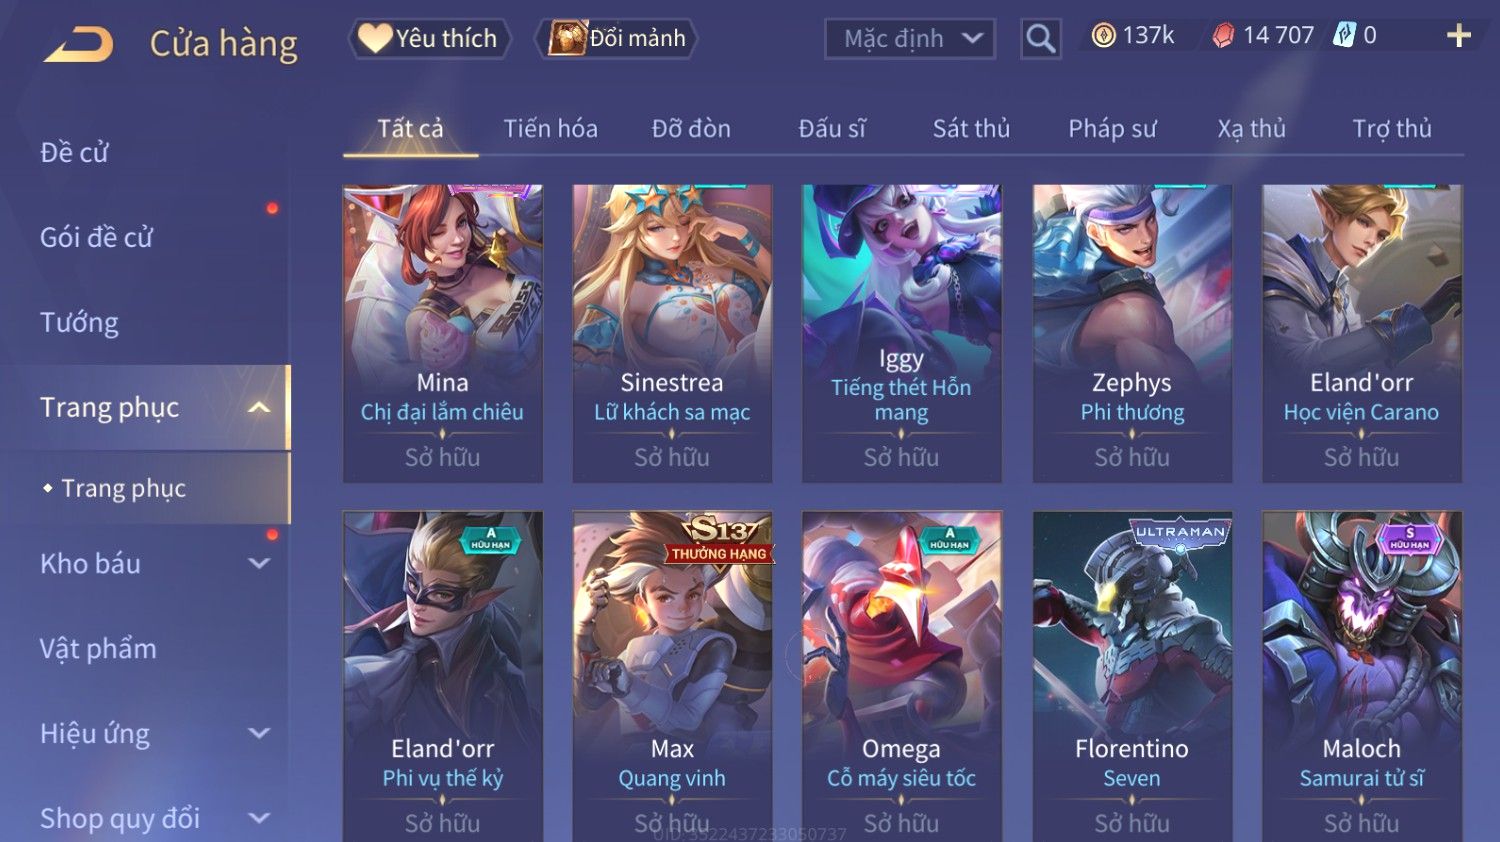The width and height of the screenshot is (1500, 842).
Task: Open the search magnifier icon
Action: tap(1041, 39)
